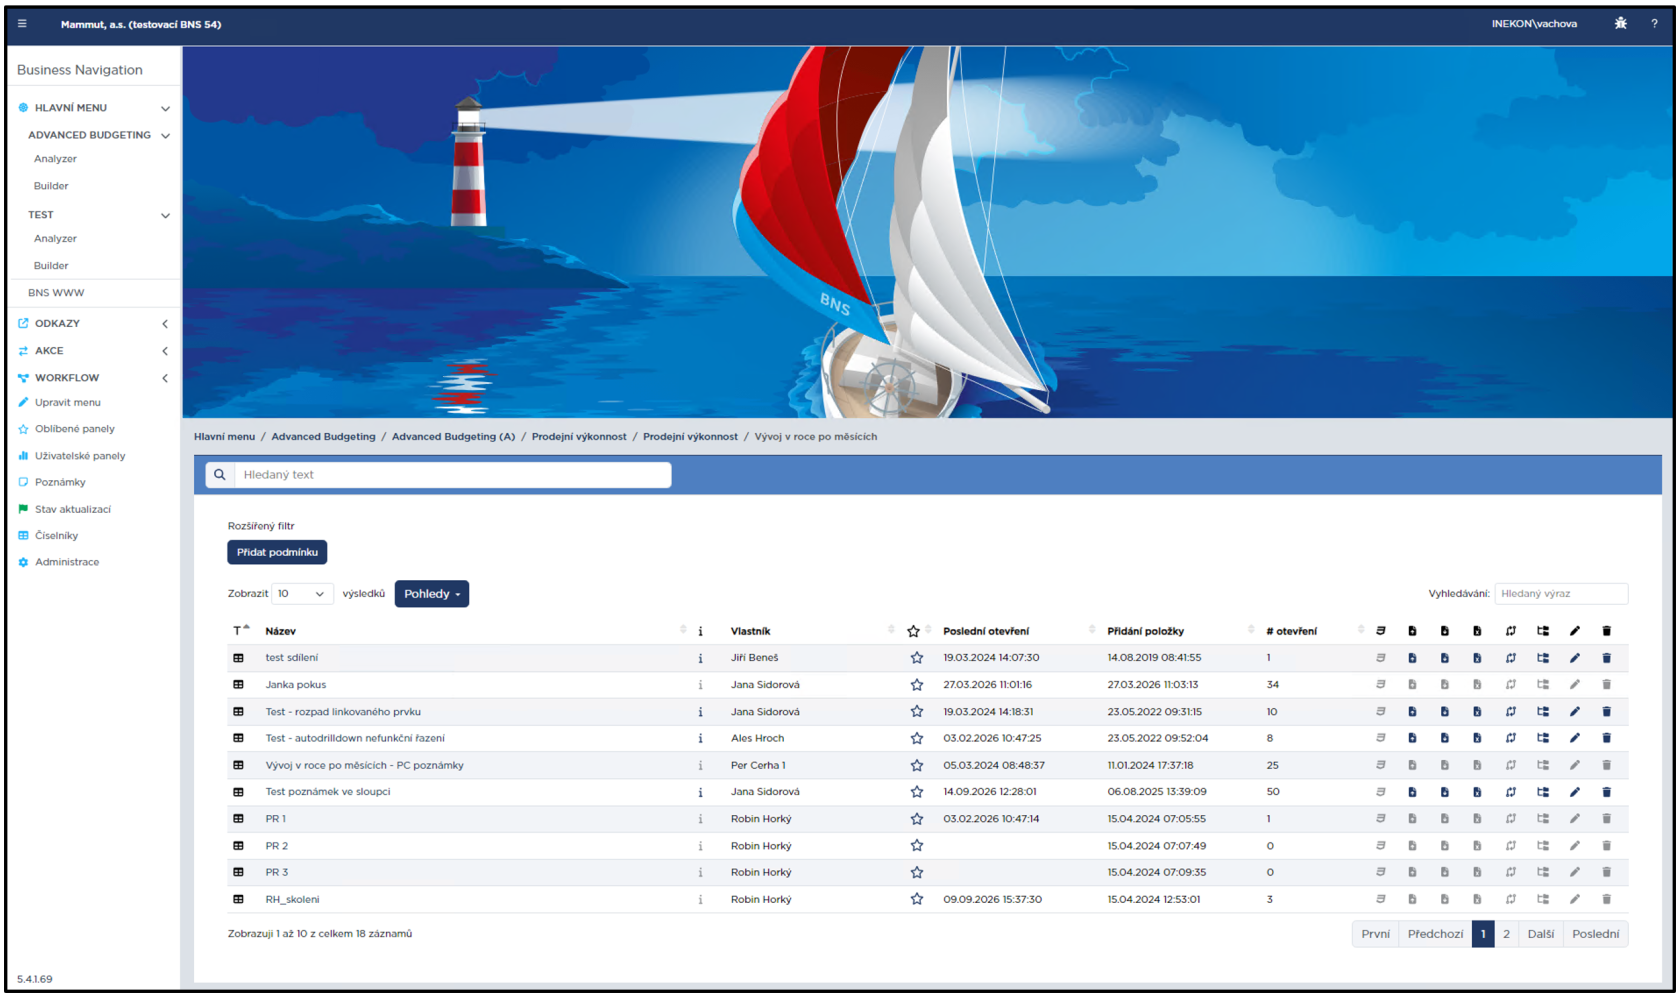This screenshot has width=1680, height=997.
Task: Open the Pohledy dropdown button
Action: pos(432,594)
